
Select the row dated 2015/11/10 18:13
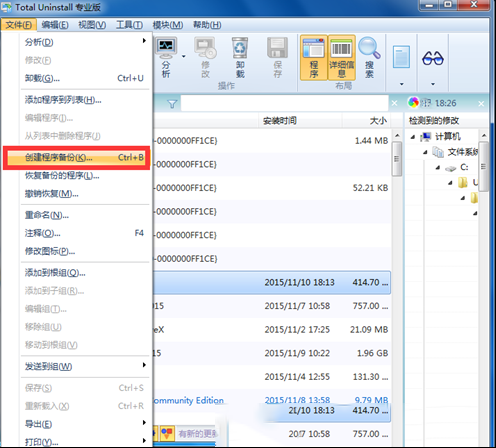click(272, 282)
